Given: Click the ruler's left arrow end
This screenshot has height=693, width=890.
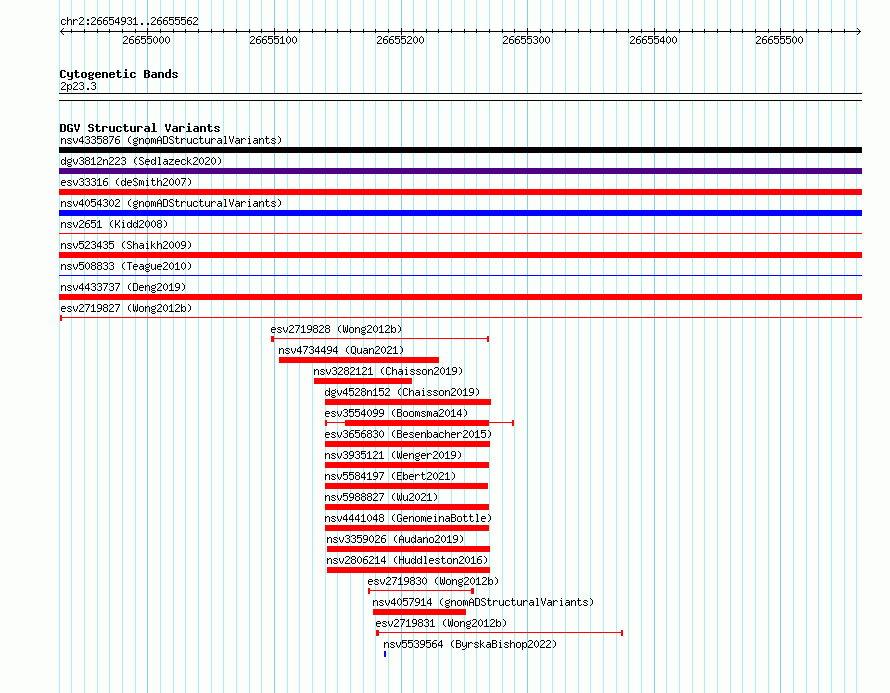Looking at the screenshot, I should click(62, 32).
